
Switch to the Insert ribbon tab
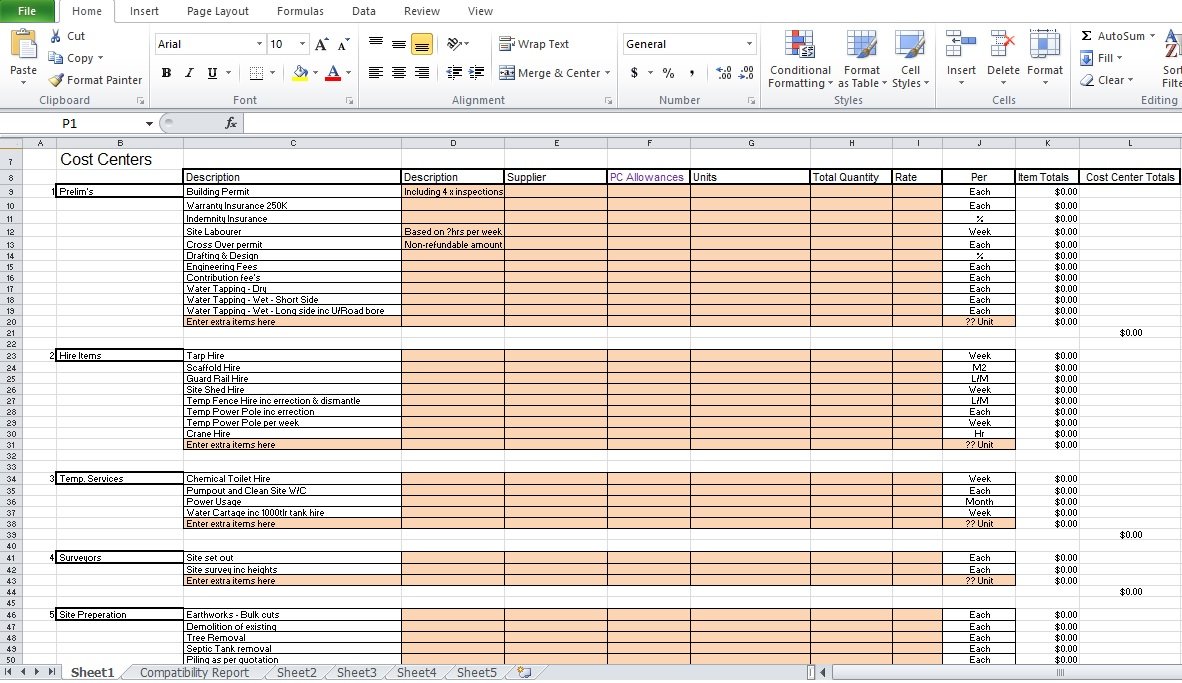pyautogui.click(x=144, y=11)
